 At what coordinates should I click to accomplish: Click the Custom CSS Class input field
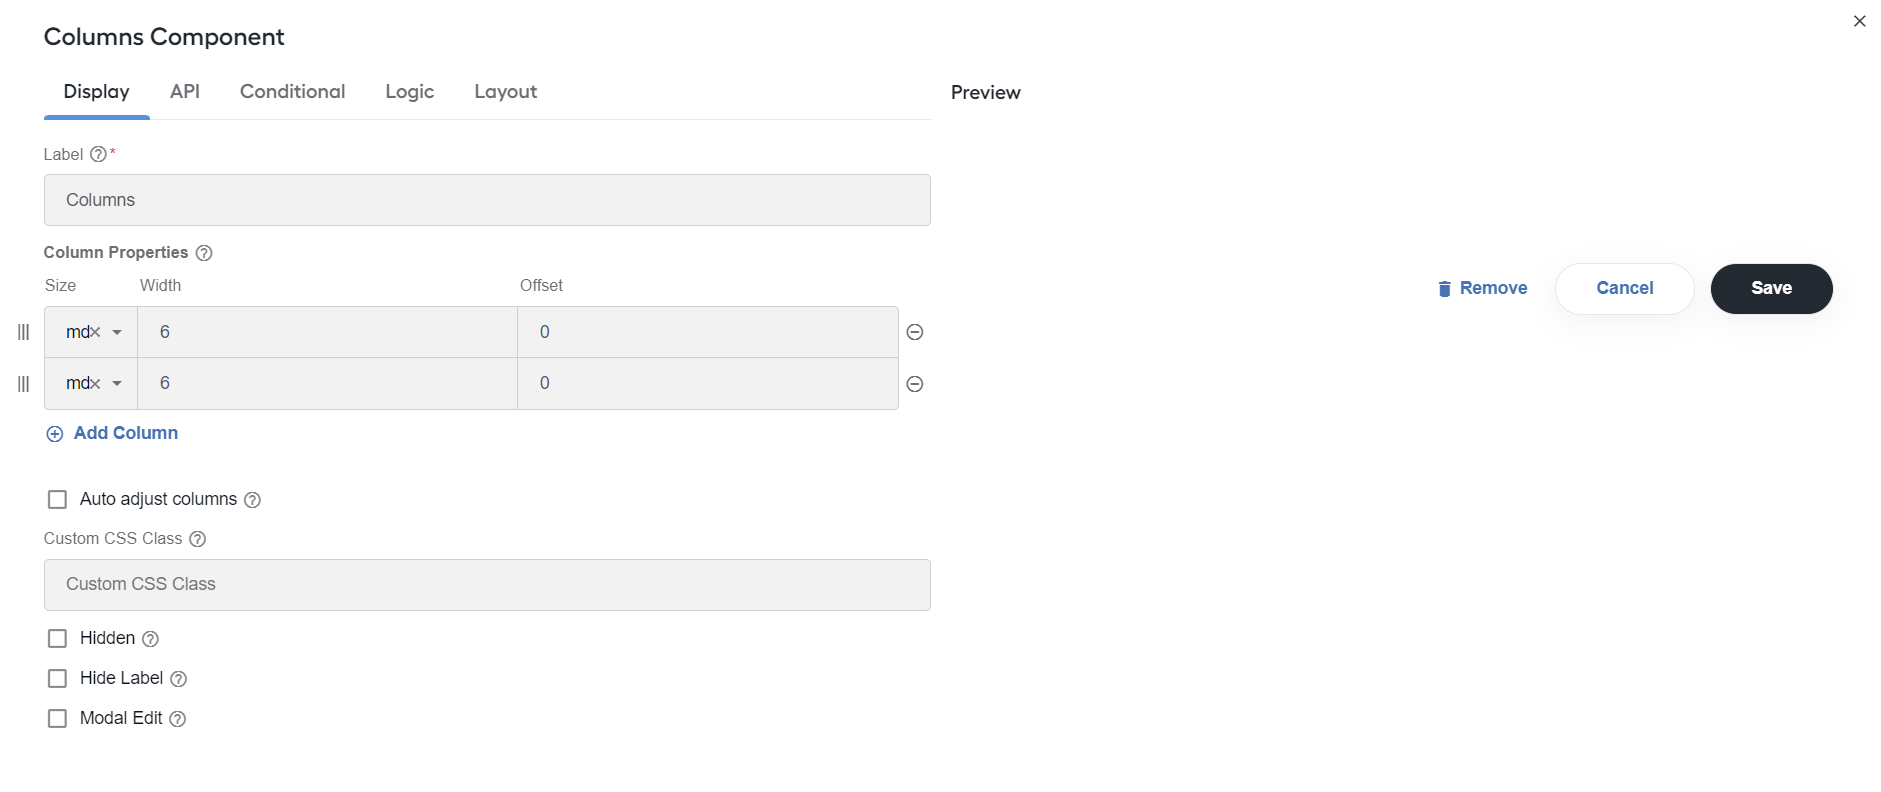click(x=487, y=585)
